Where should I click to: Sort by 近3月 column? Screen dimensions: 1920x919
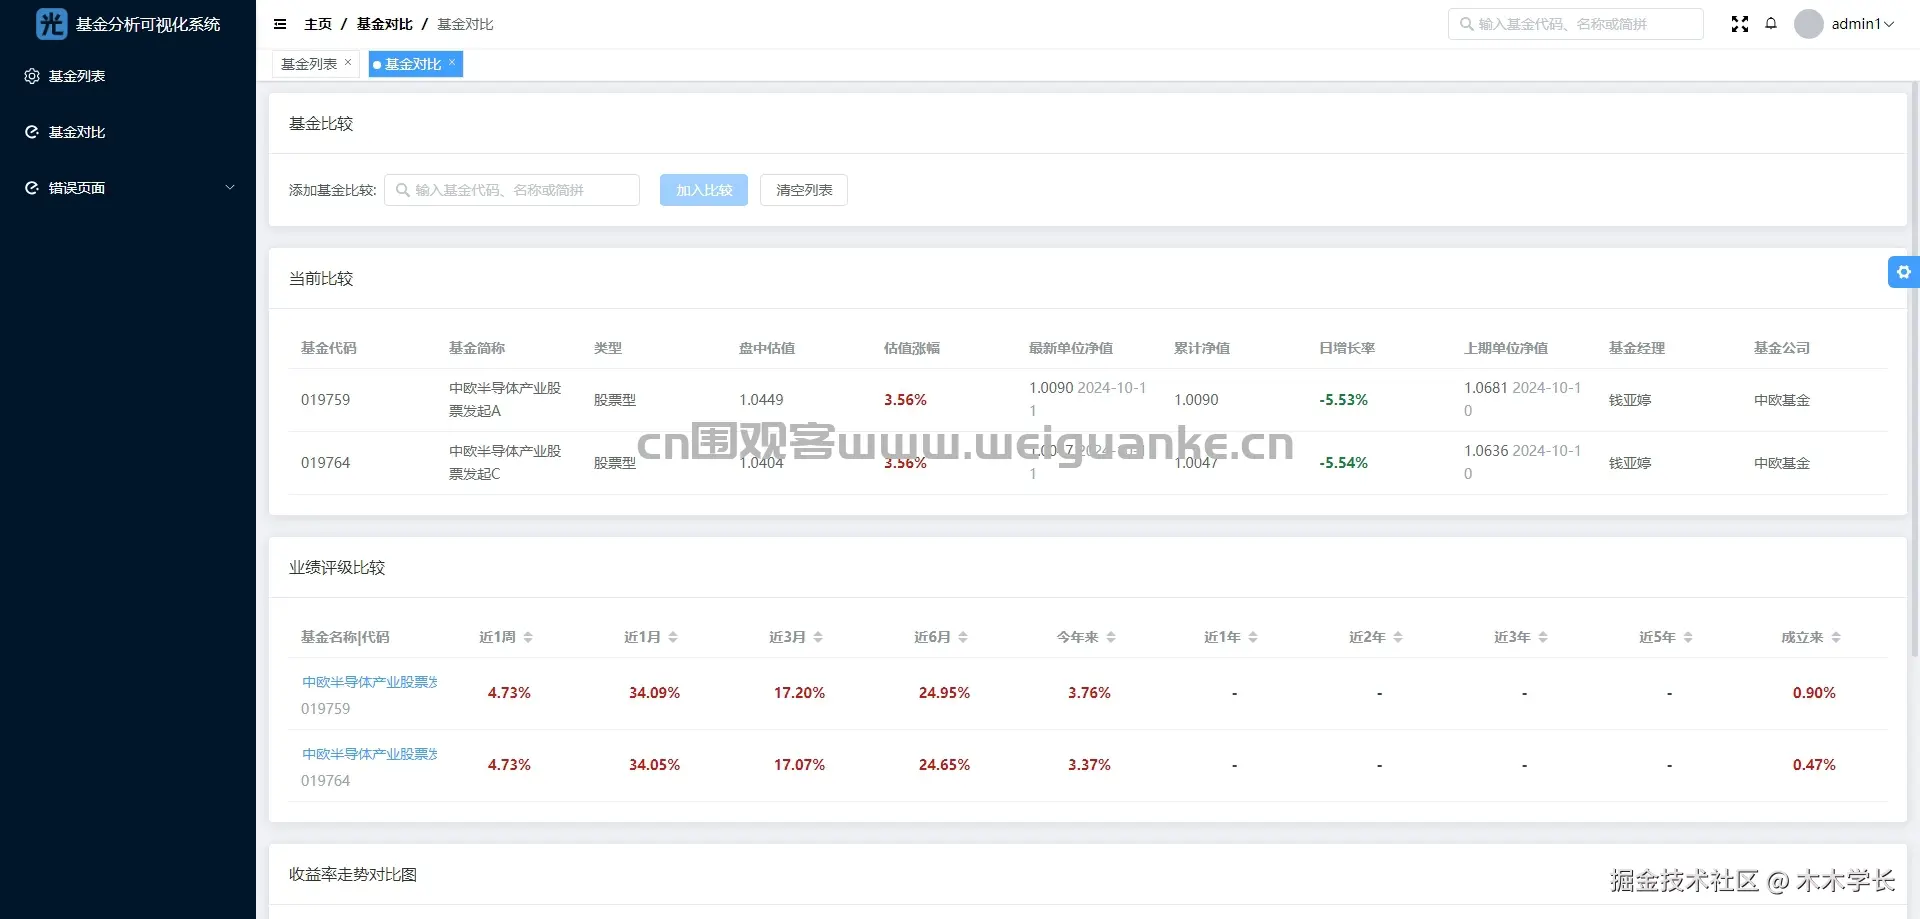coord(818,637)
